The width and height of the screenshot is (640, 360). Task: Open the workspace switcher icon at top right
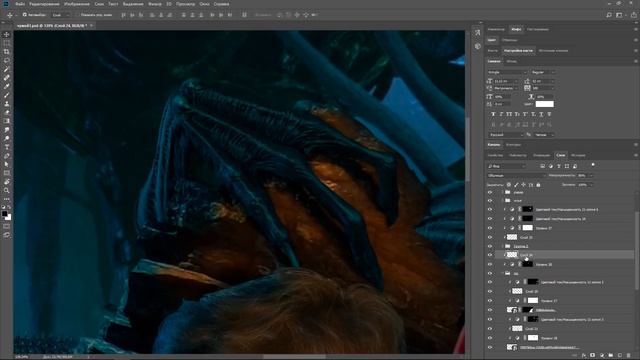620,15
